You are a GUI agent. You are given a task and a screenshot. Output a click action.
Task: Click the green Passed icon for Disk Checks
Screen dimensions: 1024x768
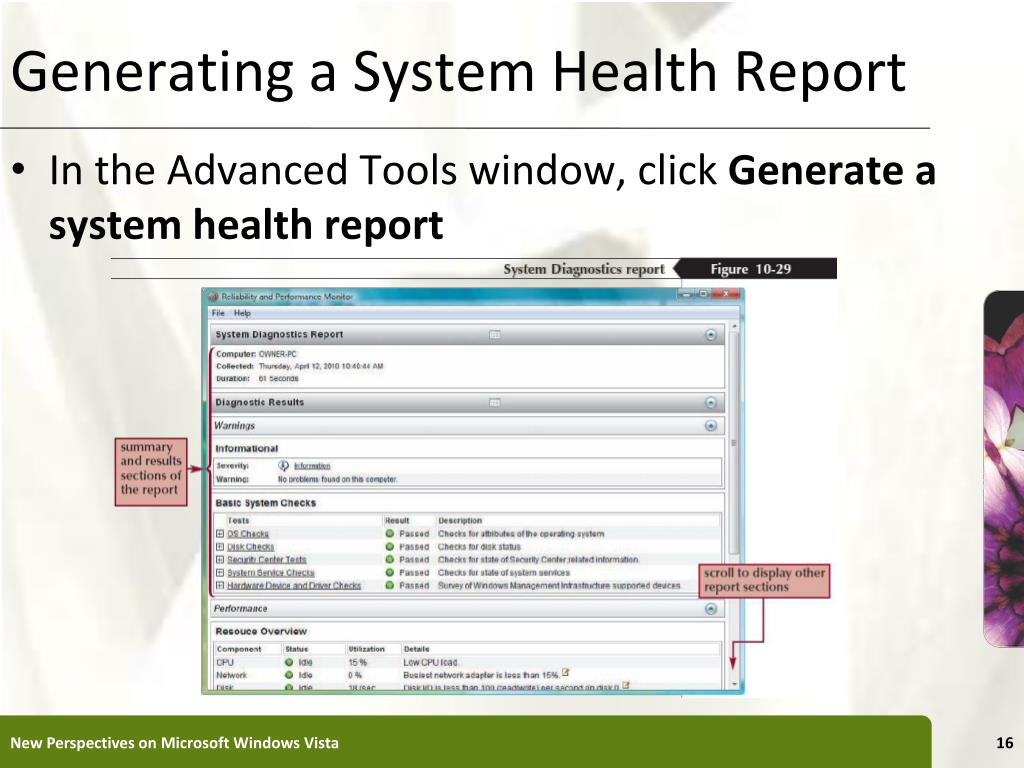(390, 547)
